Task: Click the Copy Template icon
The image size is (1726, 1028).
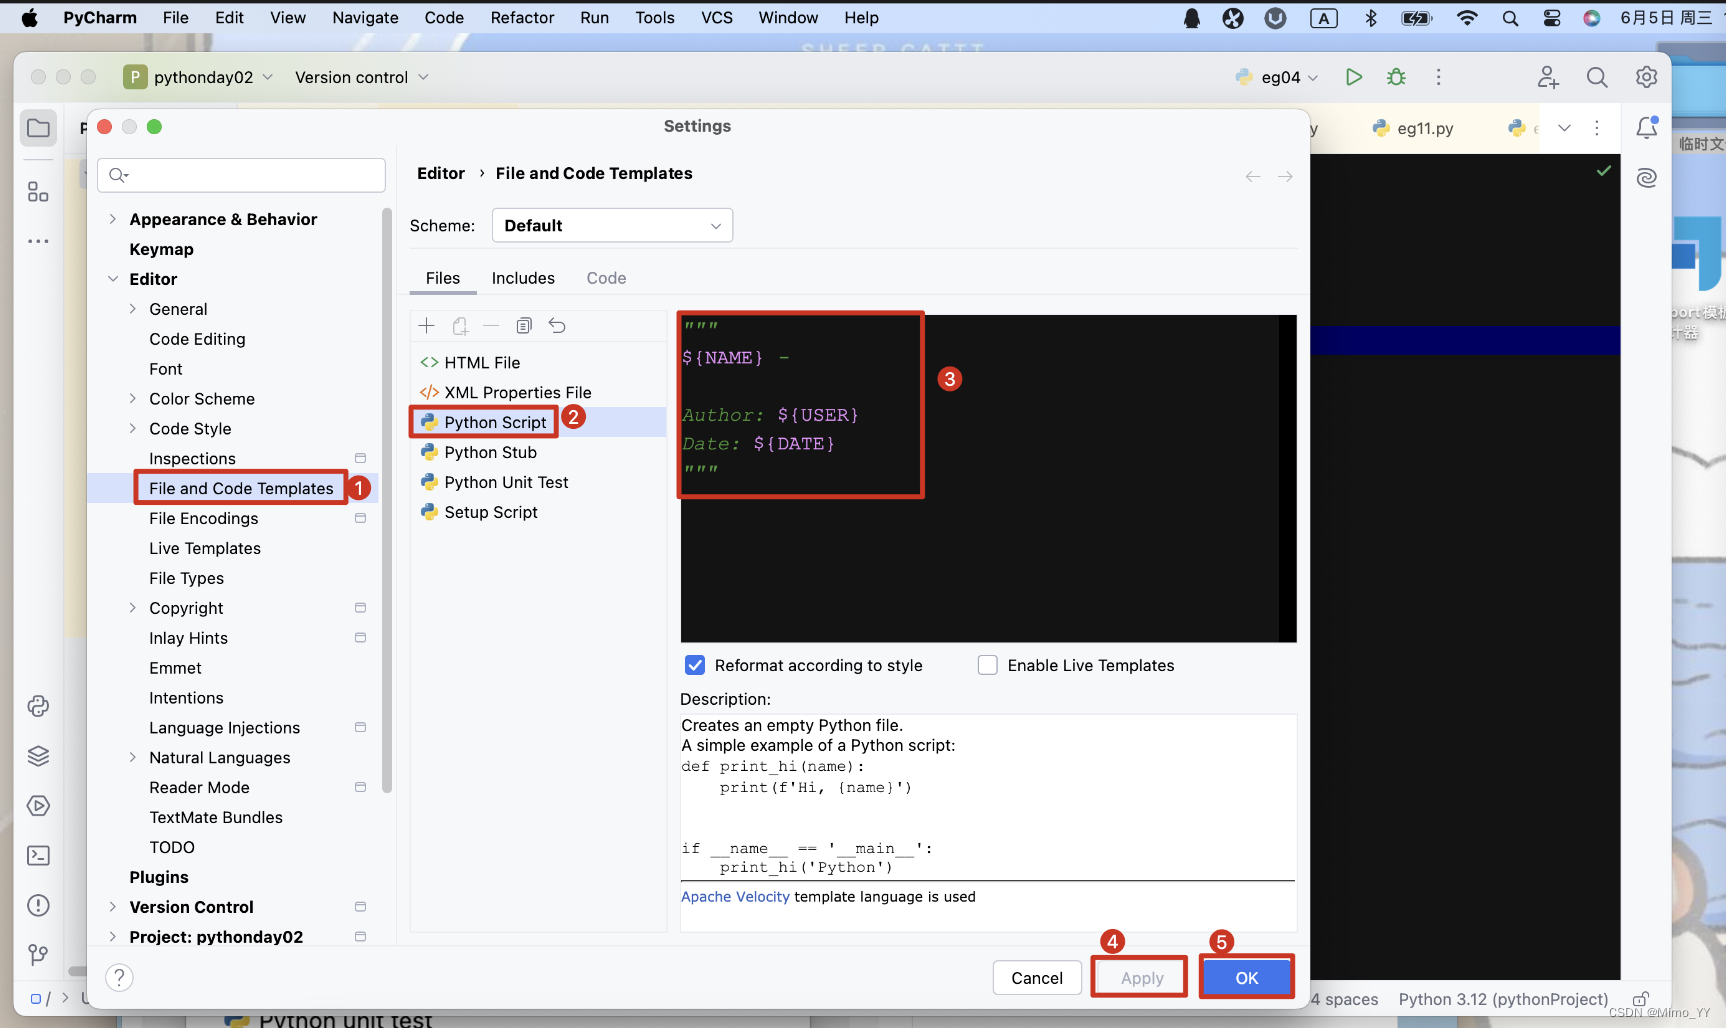Action: click(x=524, y=326)
